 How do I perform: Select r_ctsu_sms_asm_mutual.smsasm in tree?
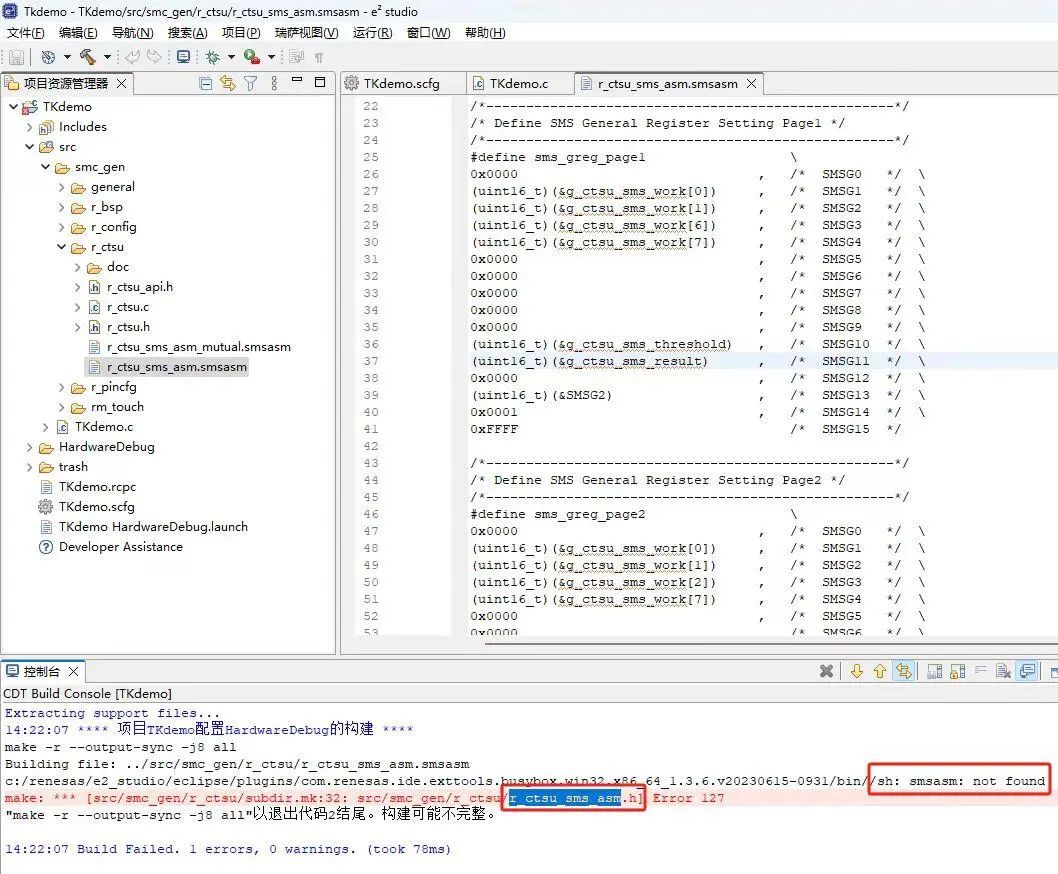198,347
